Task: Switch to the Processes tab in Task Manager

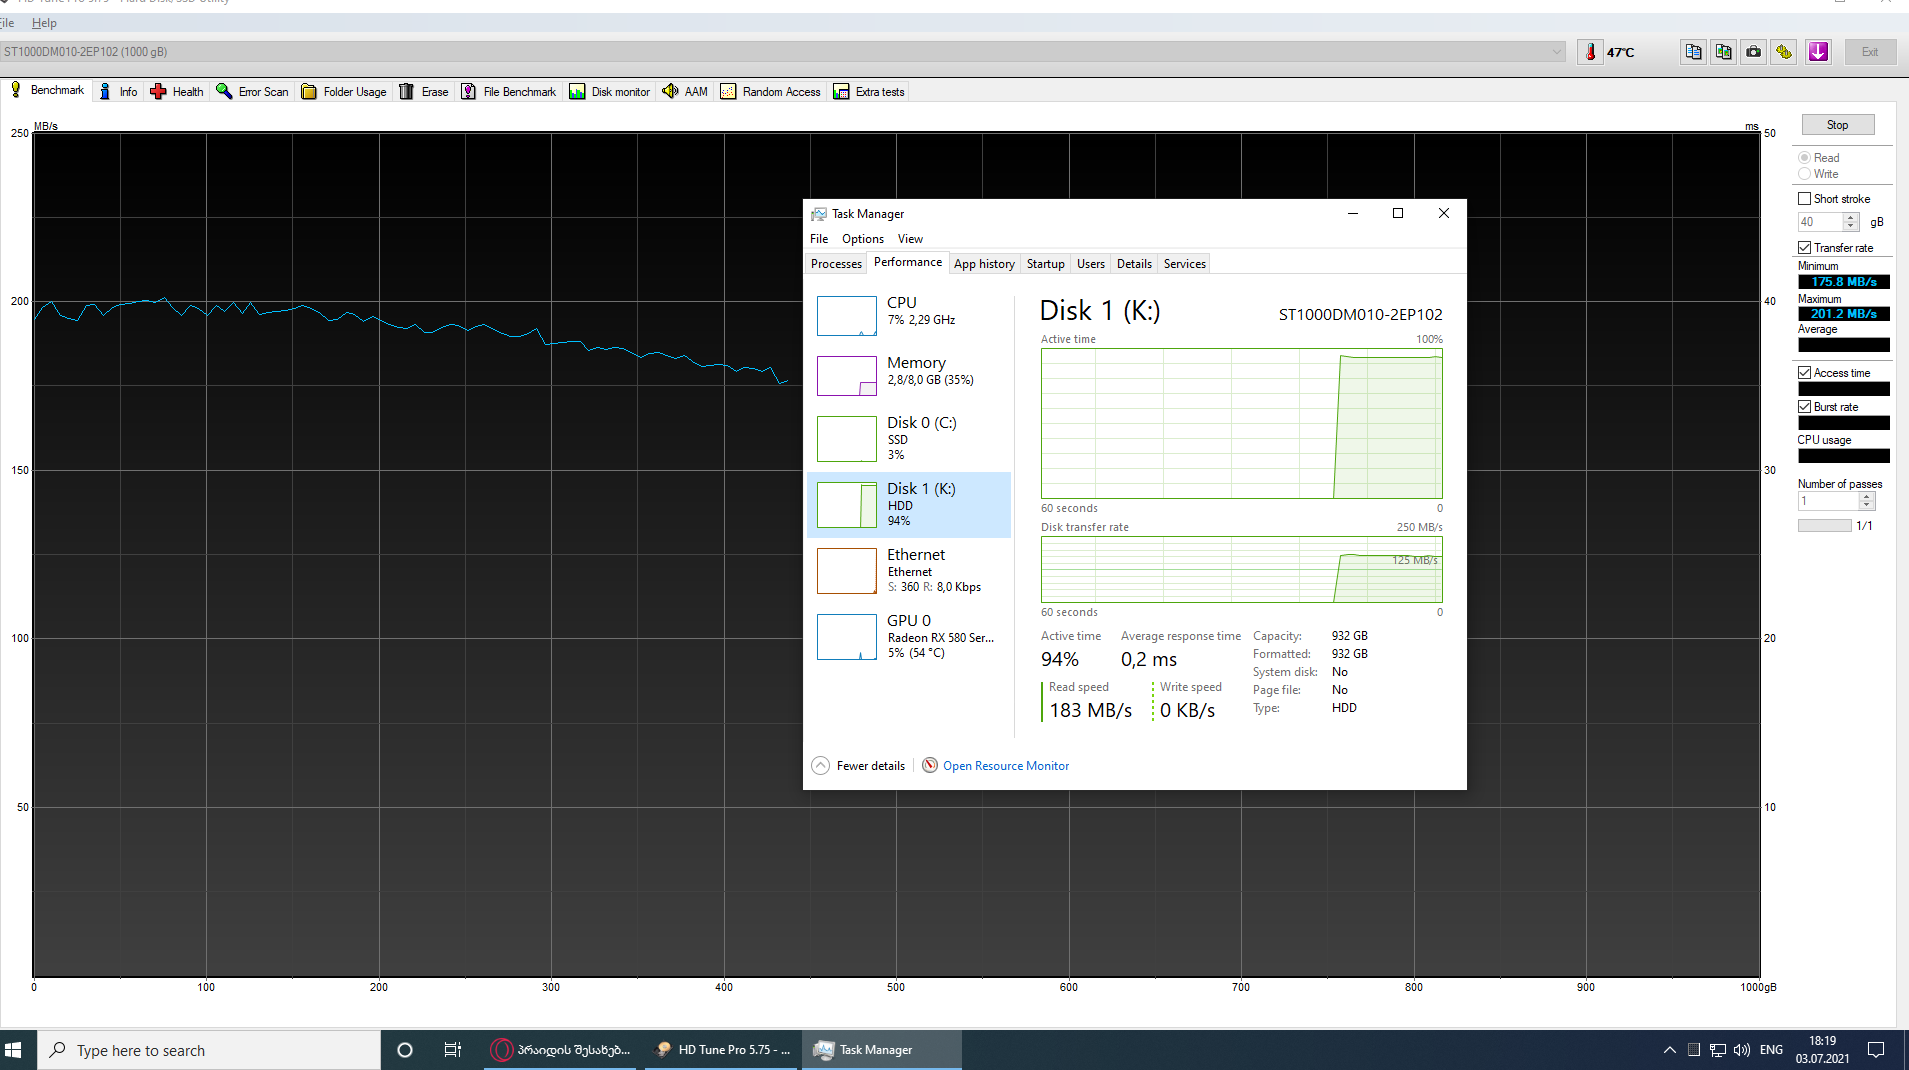Action: click(x=836, y=264)
